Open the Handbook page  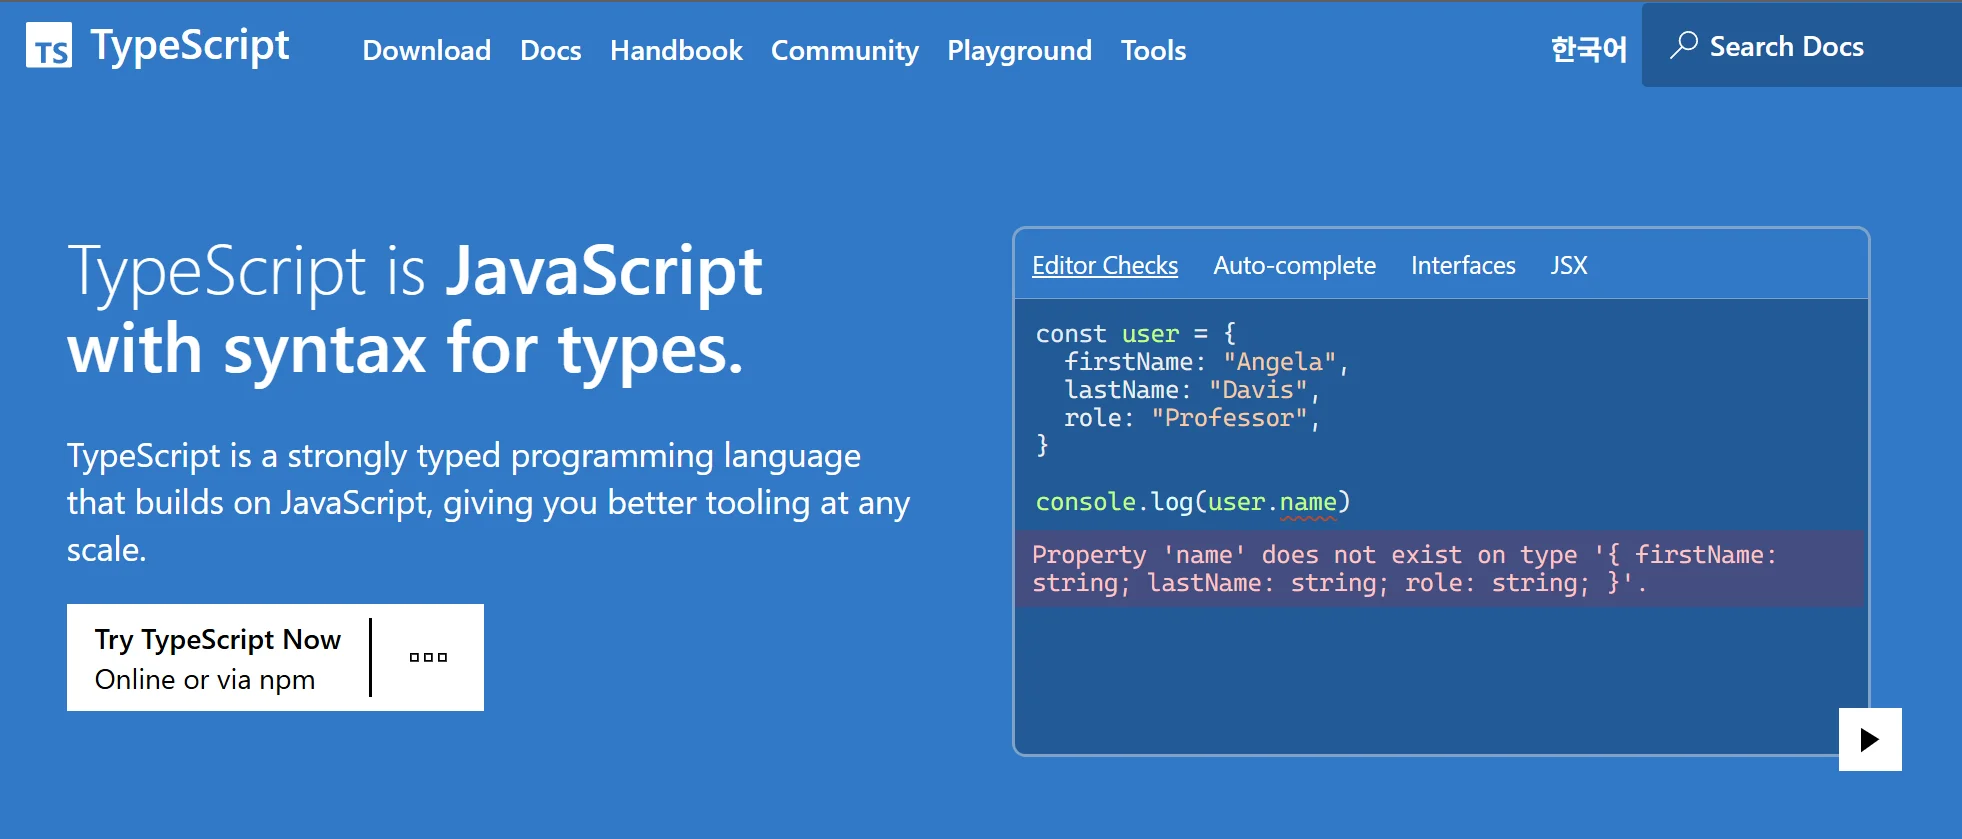(x=676, y=50)
